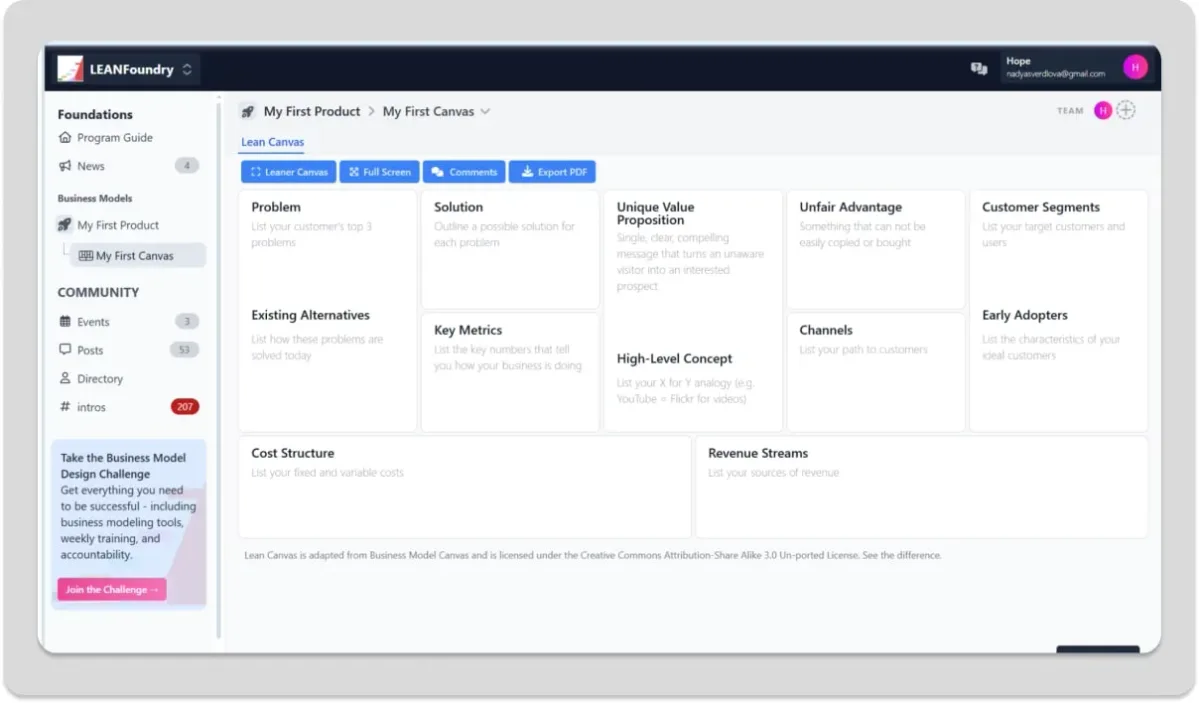Open the Comments panel
This screenshot has height=703, width=1199.
pyautogui.click(x=463, y=172)
